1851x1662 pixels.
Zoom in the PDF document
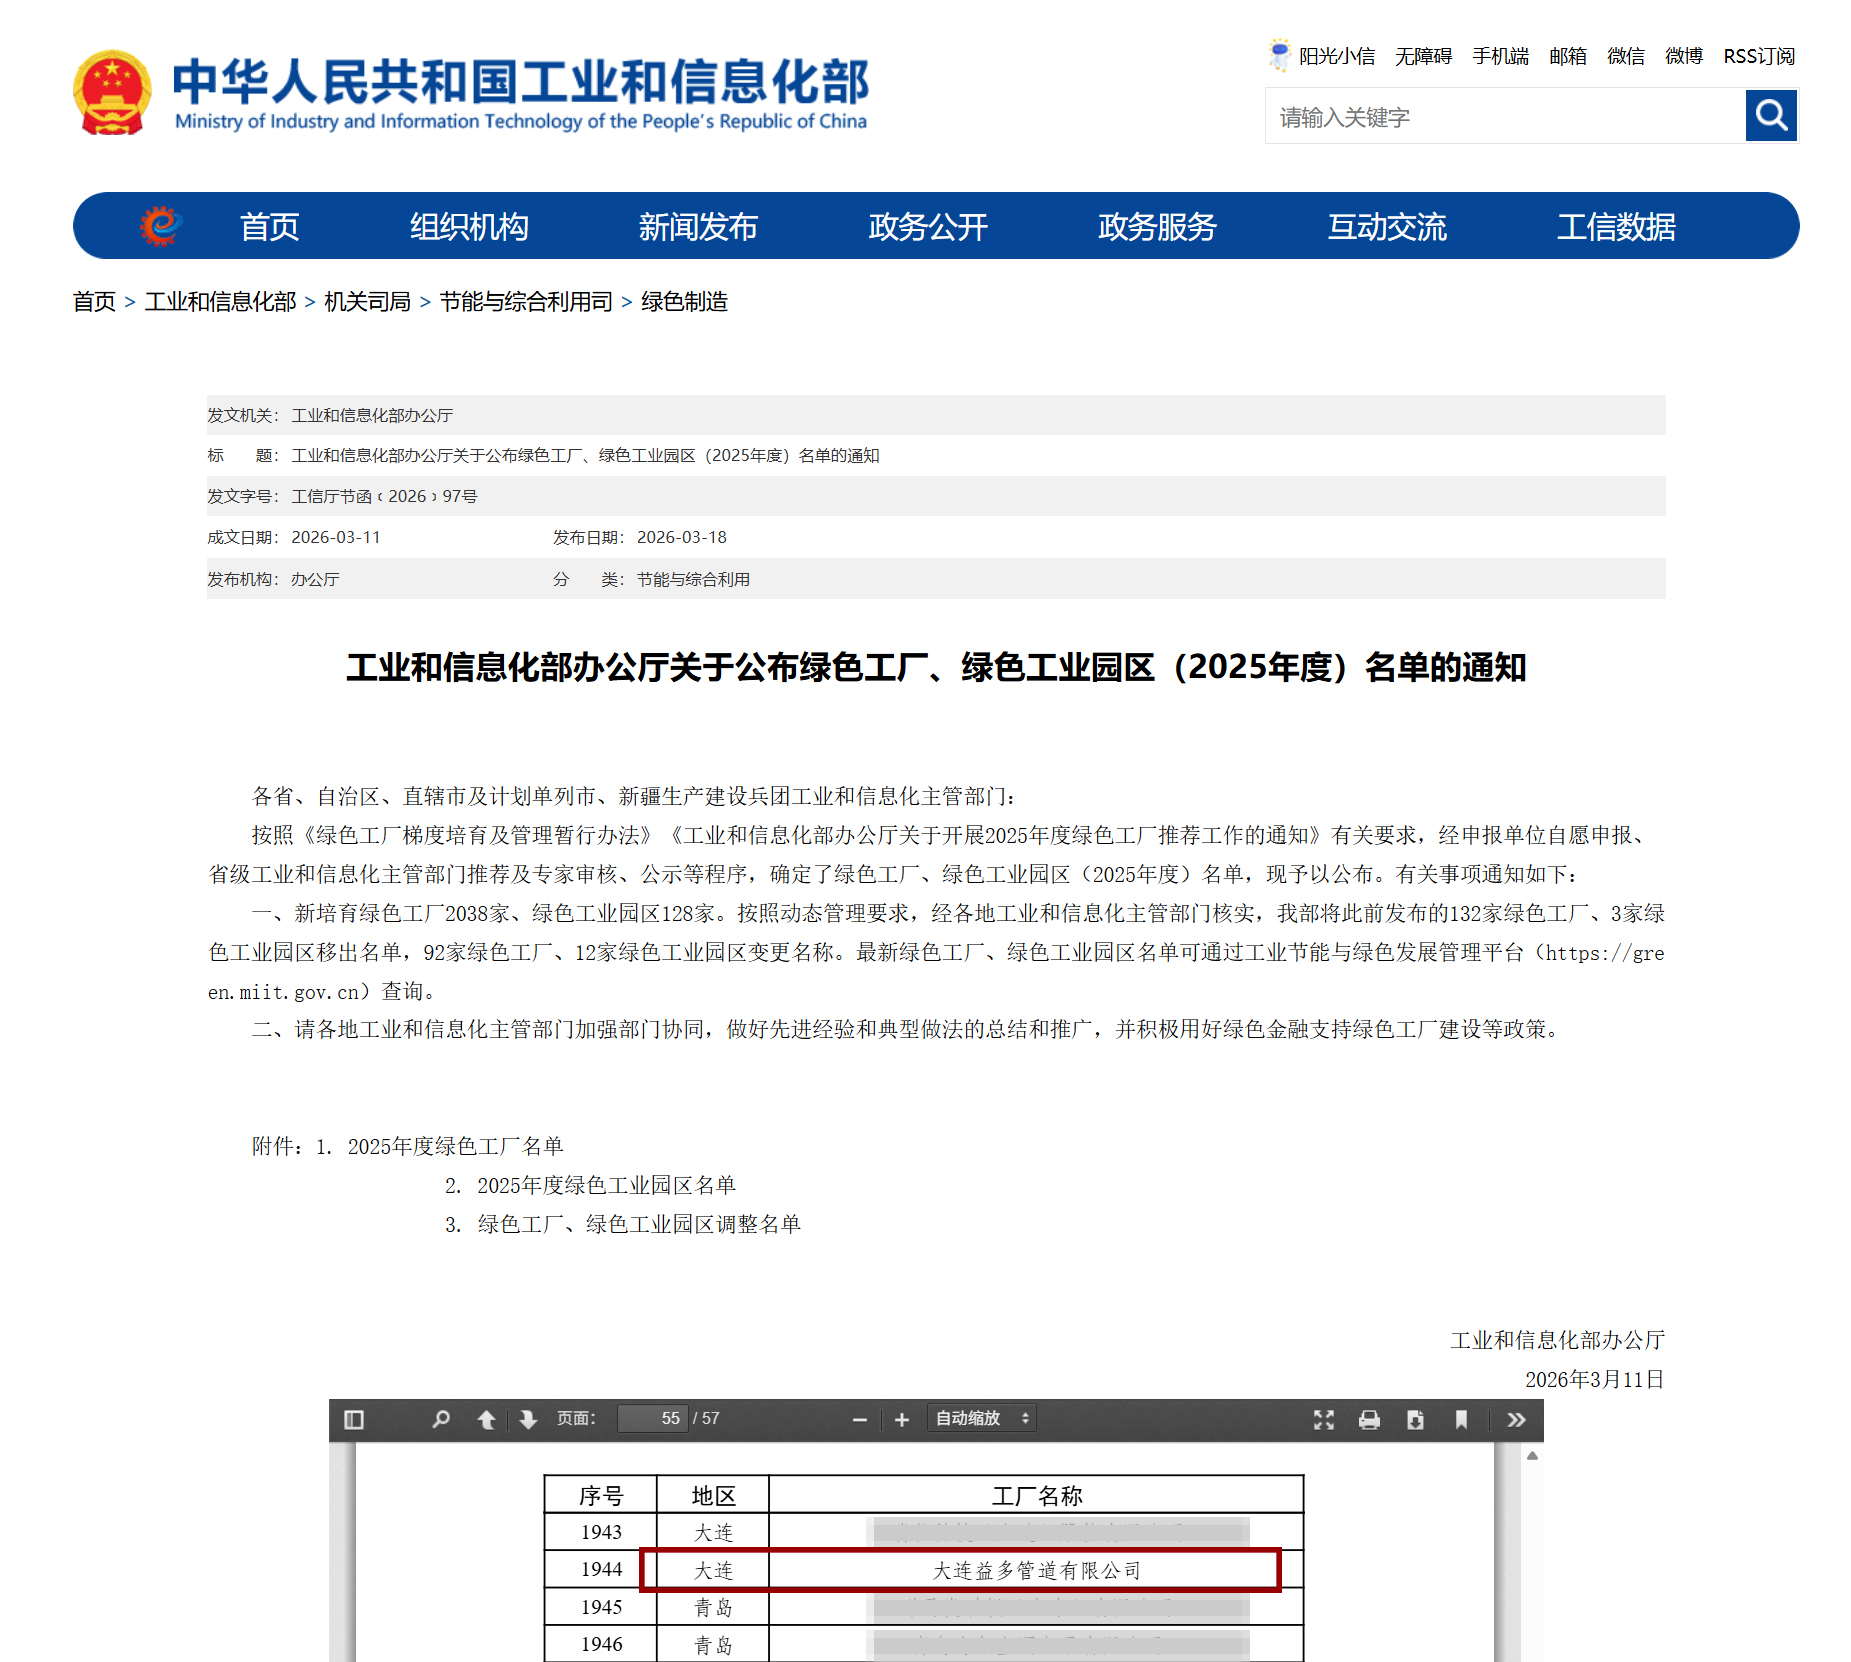pos(902,1419)
